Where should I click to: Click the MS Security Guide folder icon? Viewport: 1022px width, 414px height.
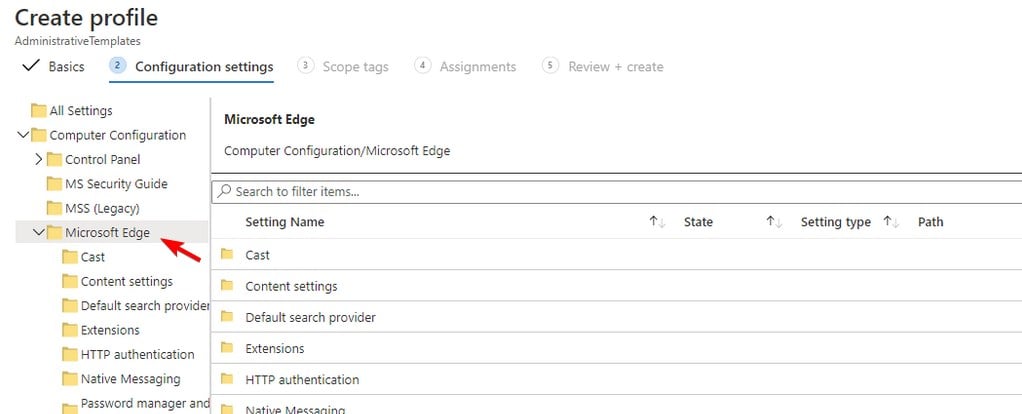tap(54, 184)
